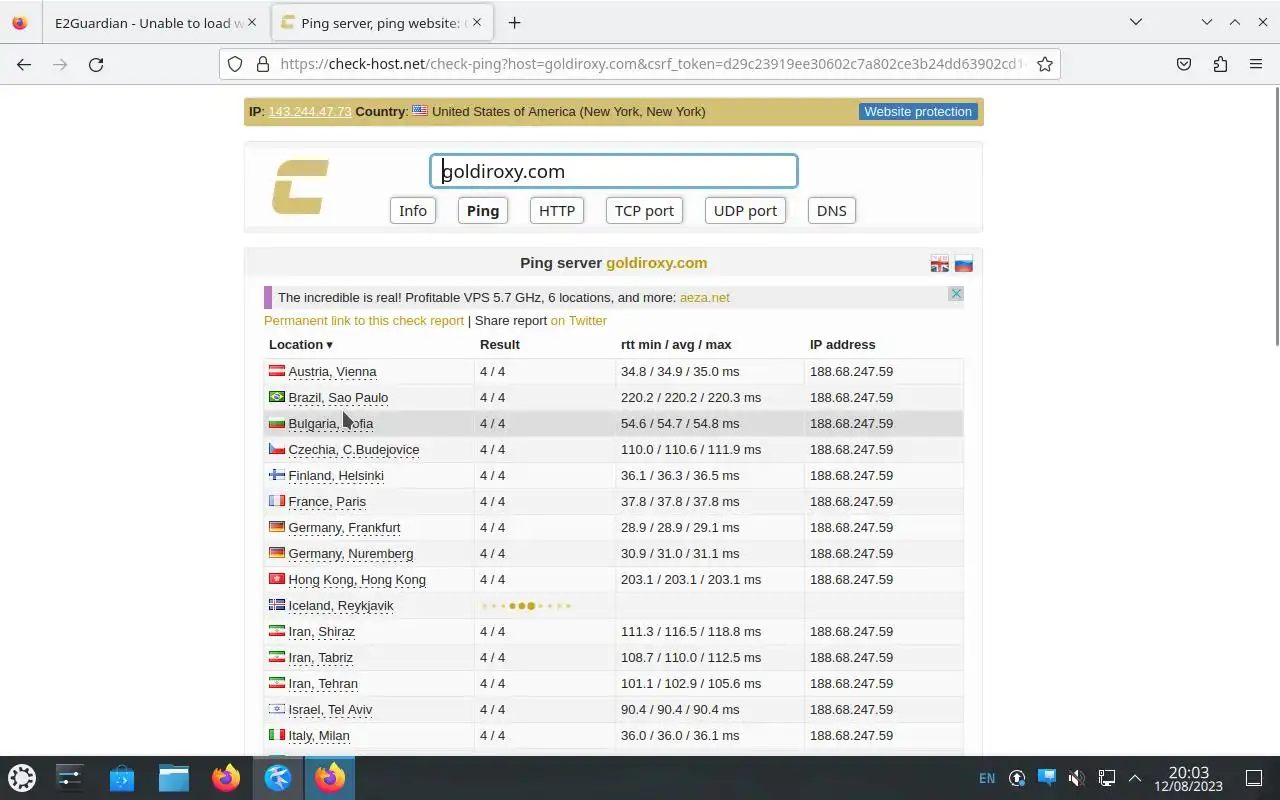
Task: Open the system updates tray icon
Action: (1017, 778)
